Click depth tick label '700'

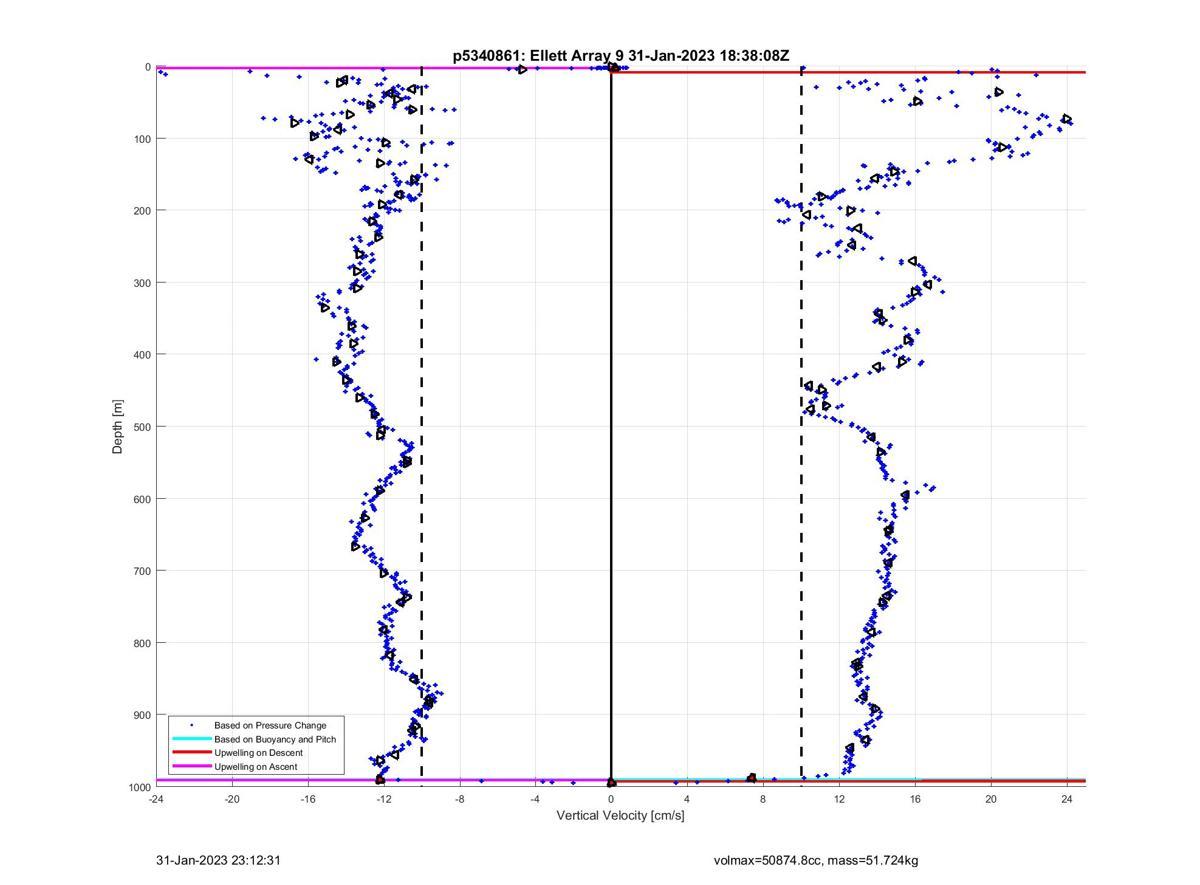141,571
